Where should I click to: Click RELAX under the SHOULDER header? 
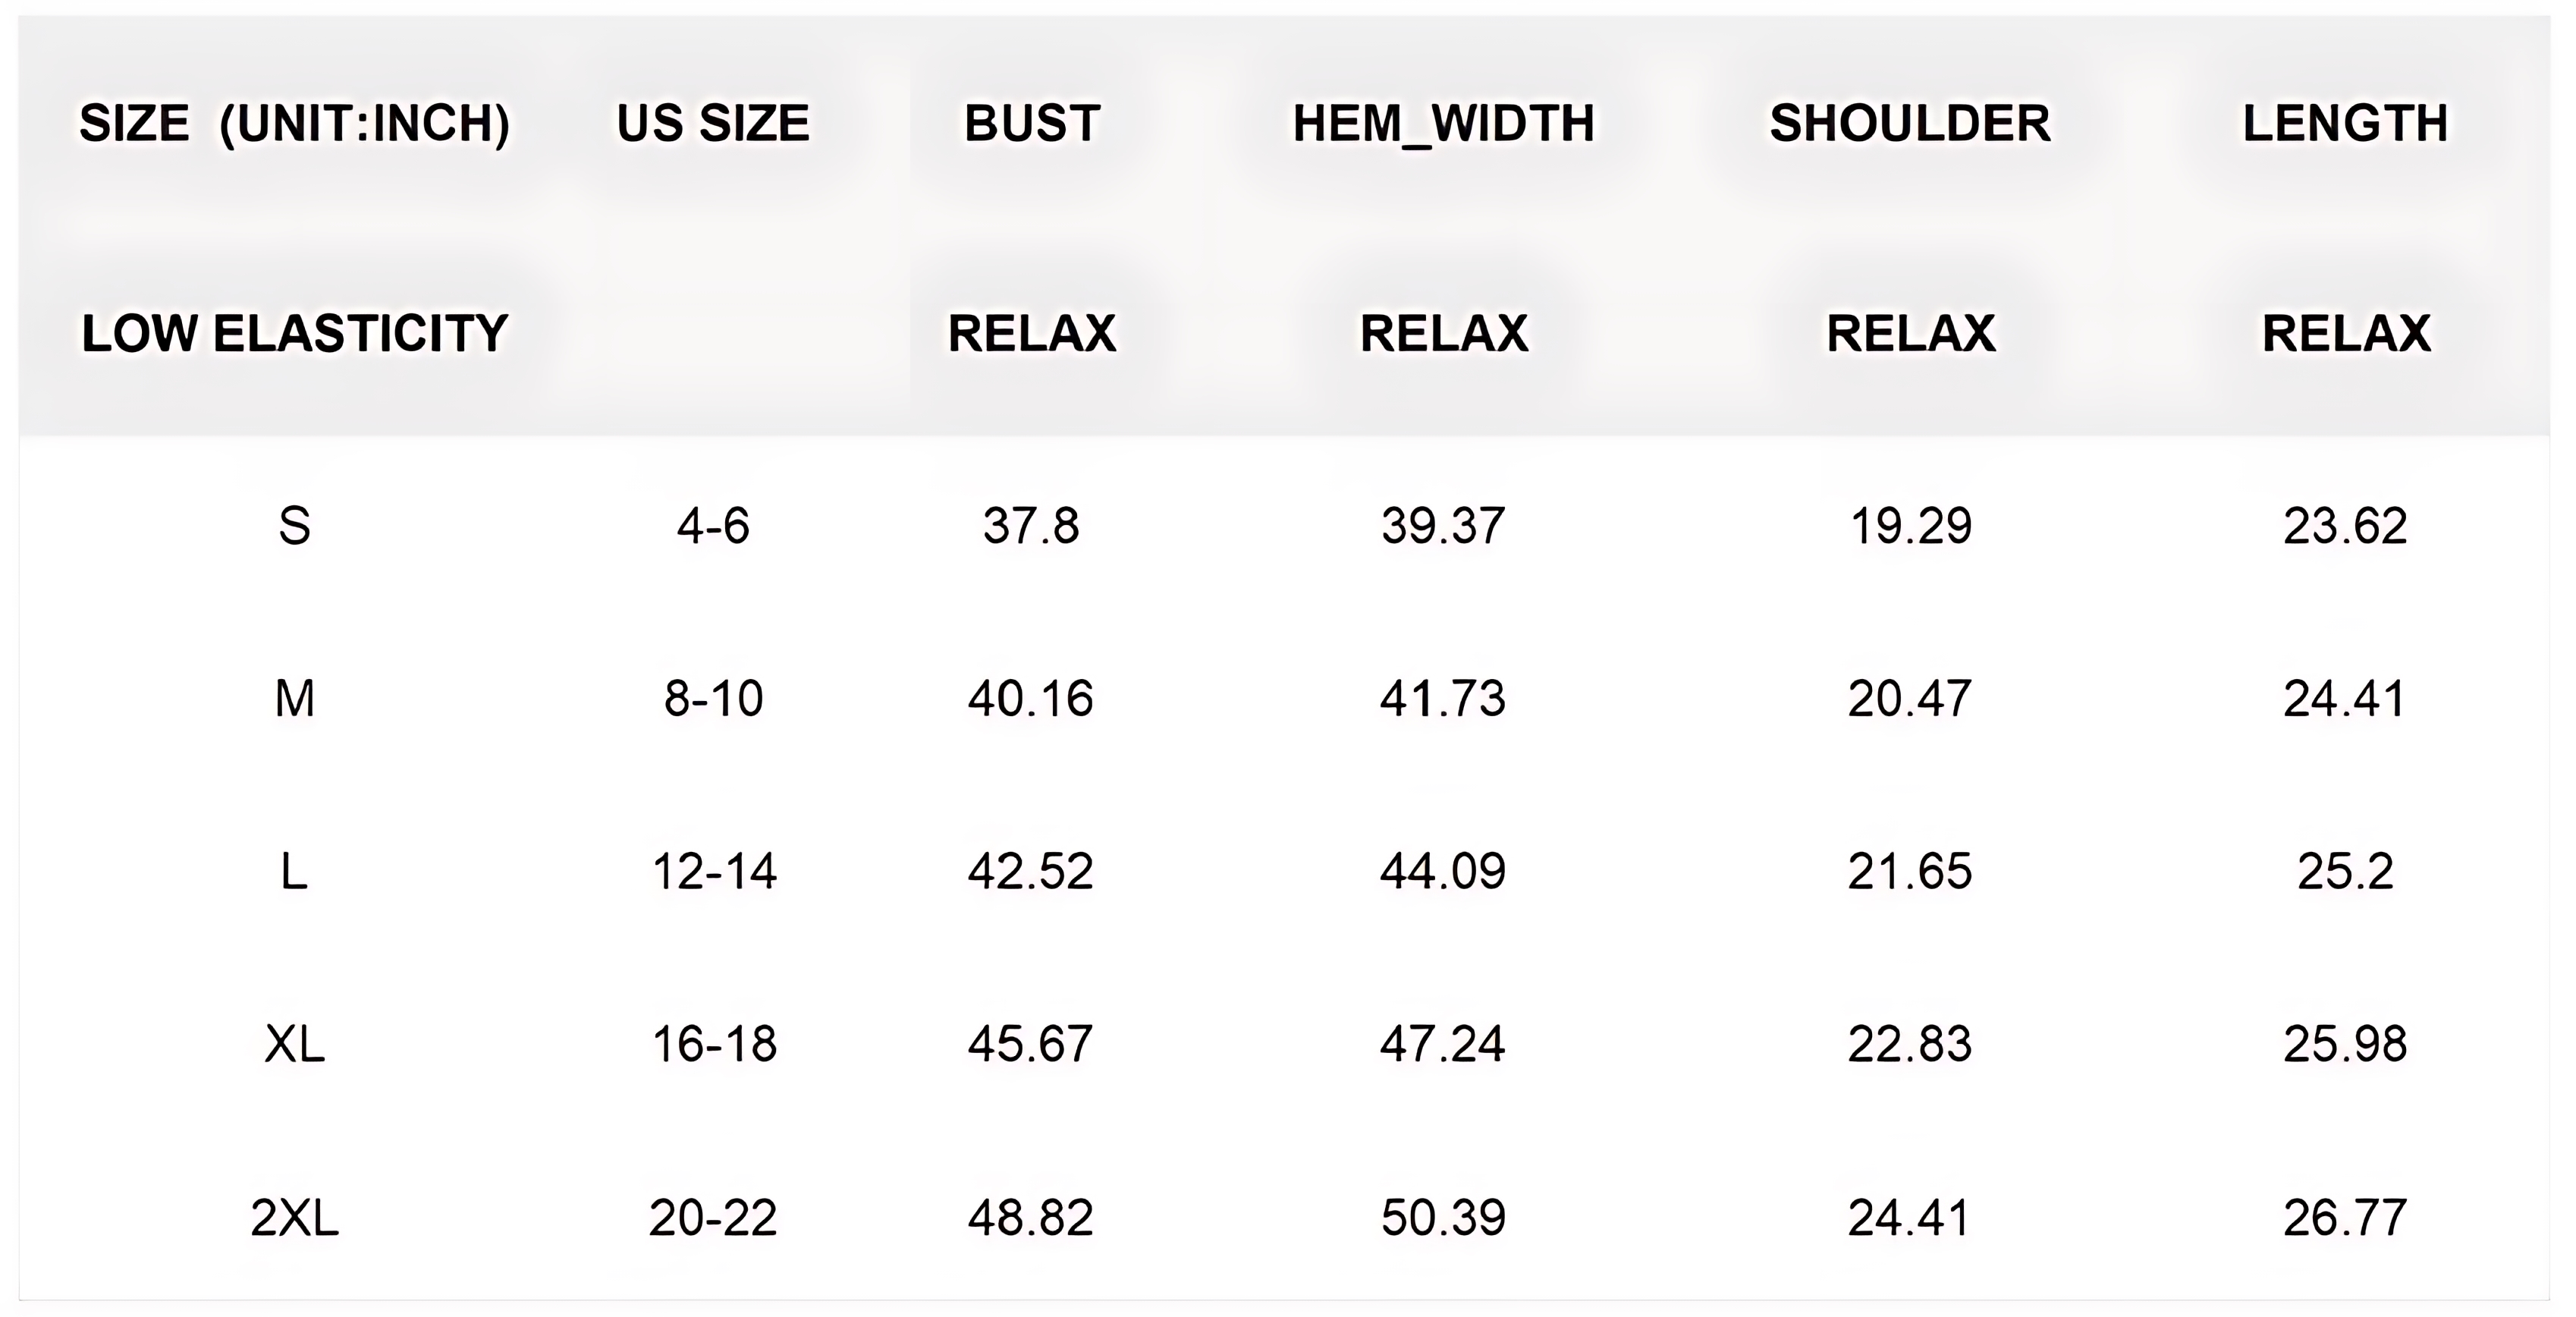1910,333
